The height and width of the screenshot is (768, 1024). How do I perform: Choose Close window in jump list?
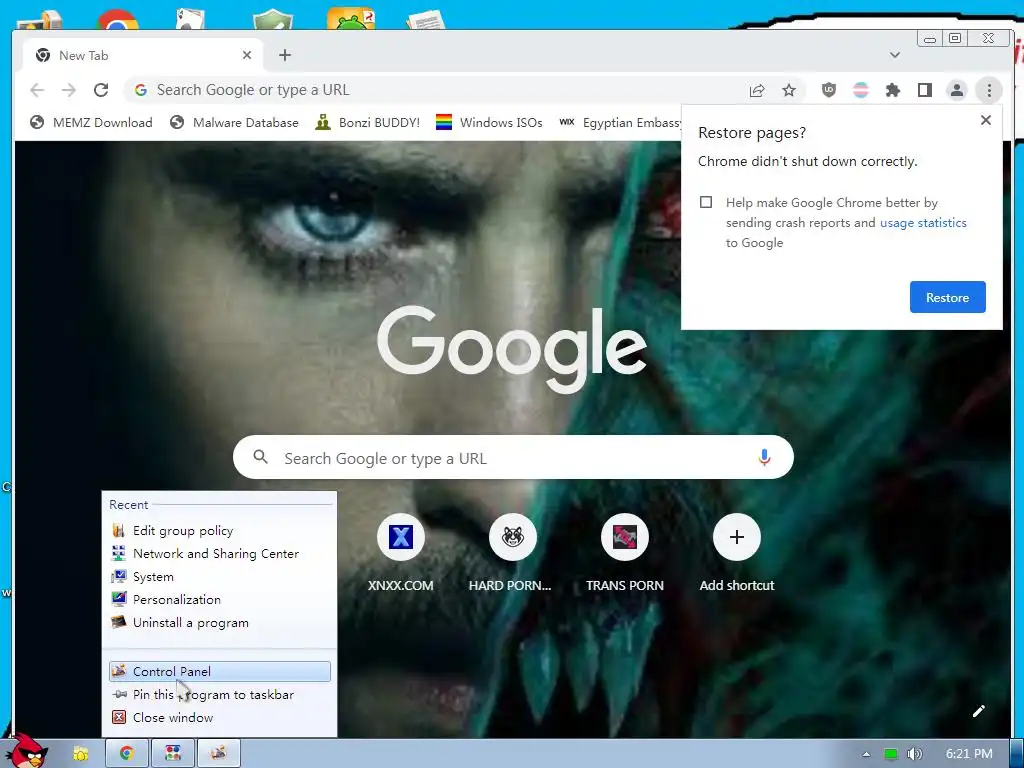[x=219, y=717]
